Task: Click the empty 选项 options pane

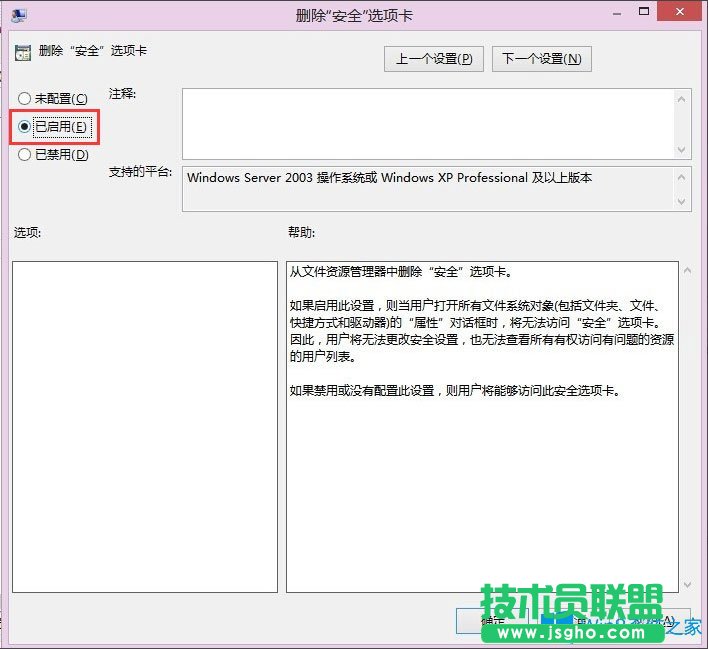Action: click(145, 427)
